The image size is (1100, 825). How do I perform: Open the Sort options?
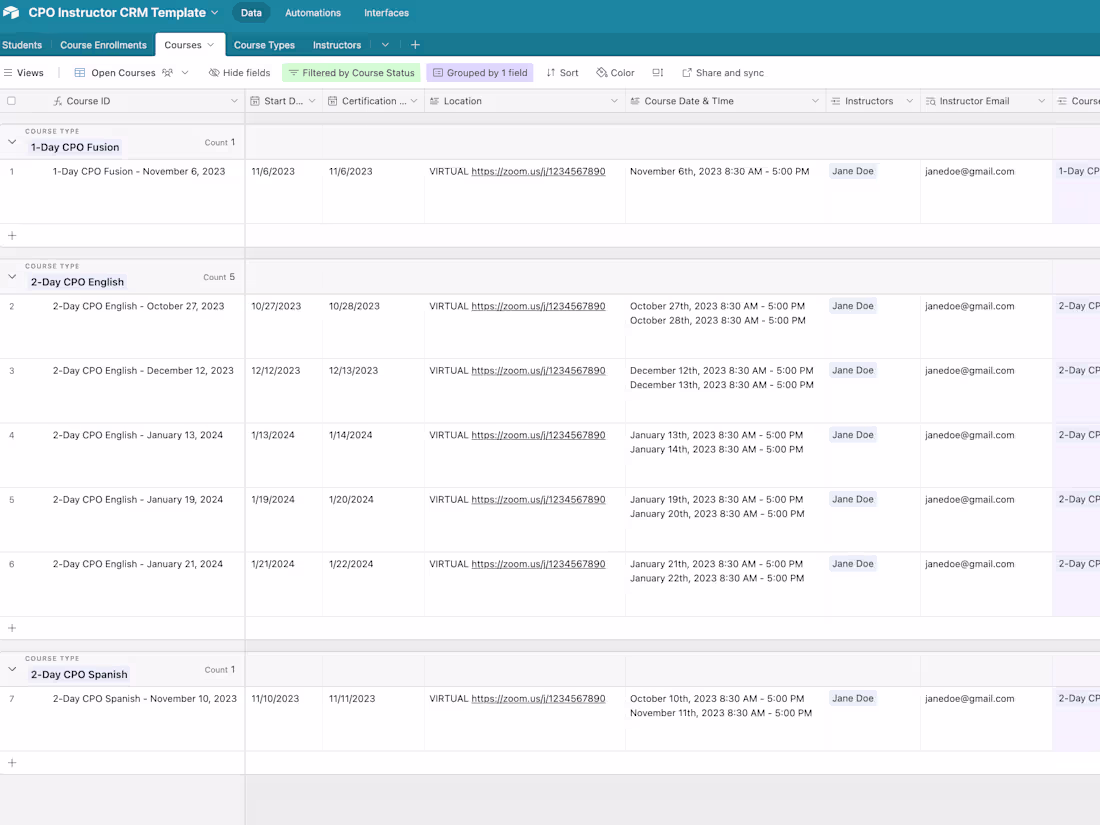562,72
